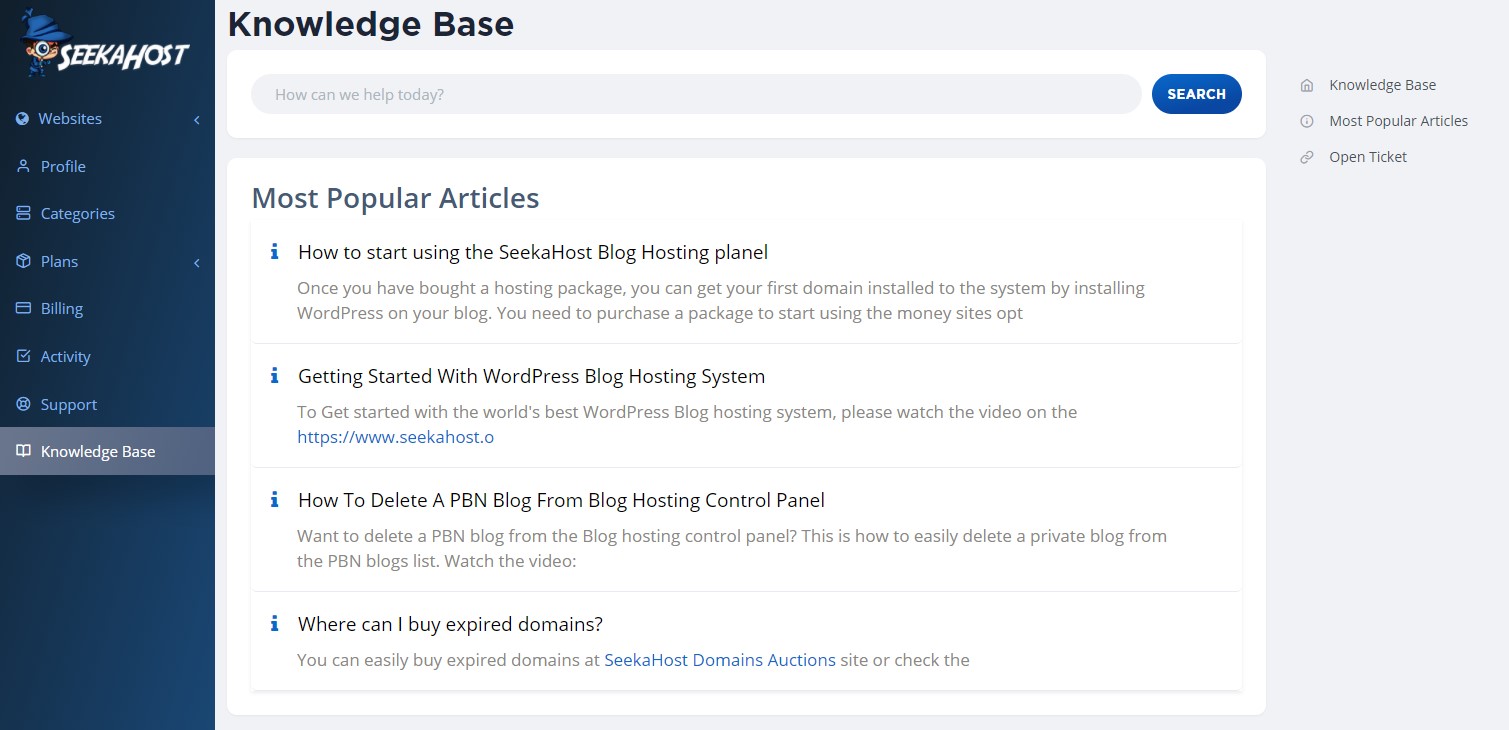Click the info circle icon beside Most Popular Articles link

coord(1306,121)
